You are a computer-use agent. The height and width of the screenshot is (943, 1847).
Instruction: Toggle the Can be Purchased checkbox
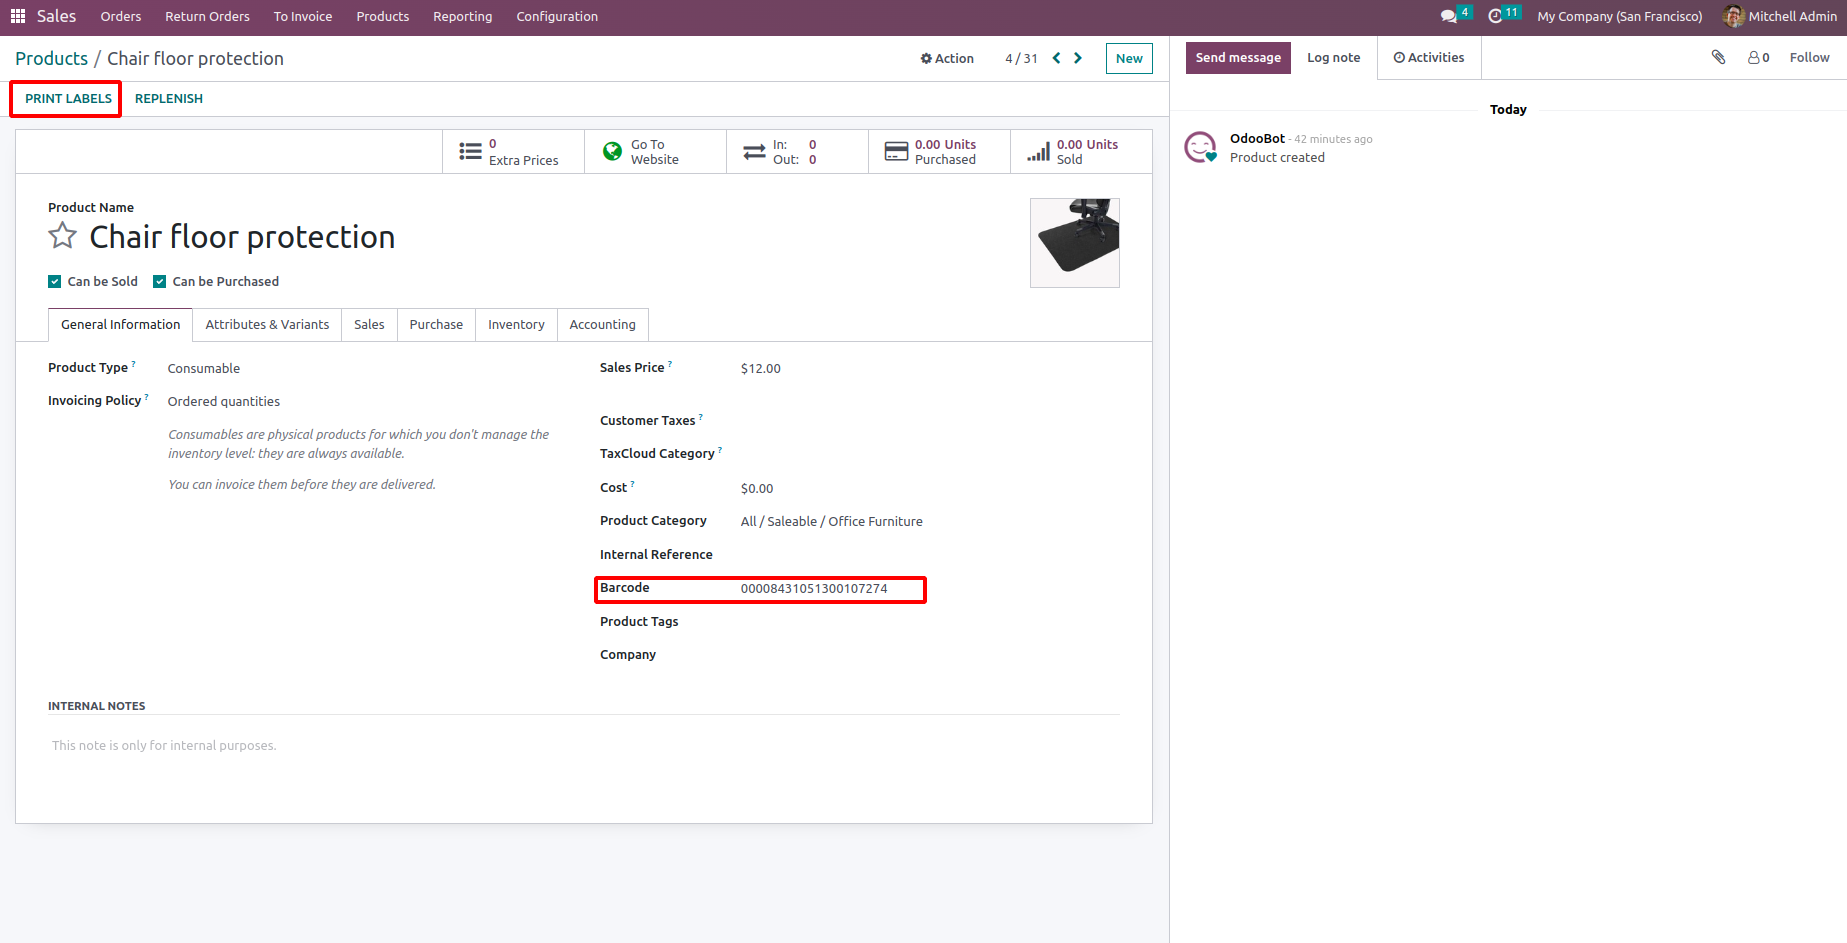click(160, 282)
